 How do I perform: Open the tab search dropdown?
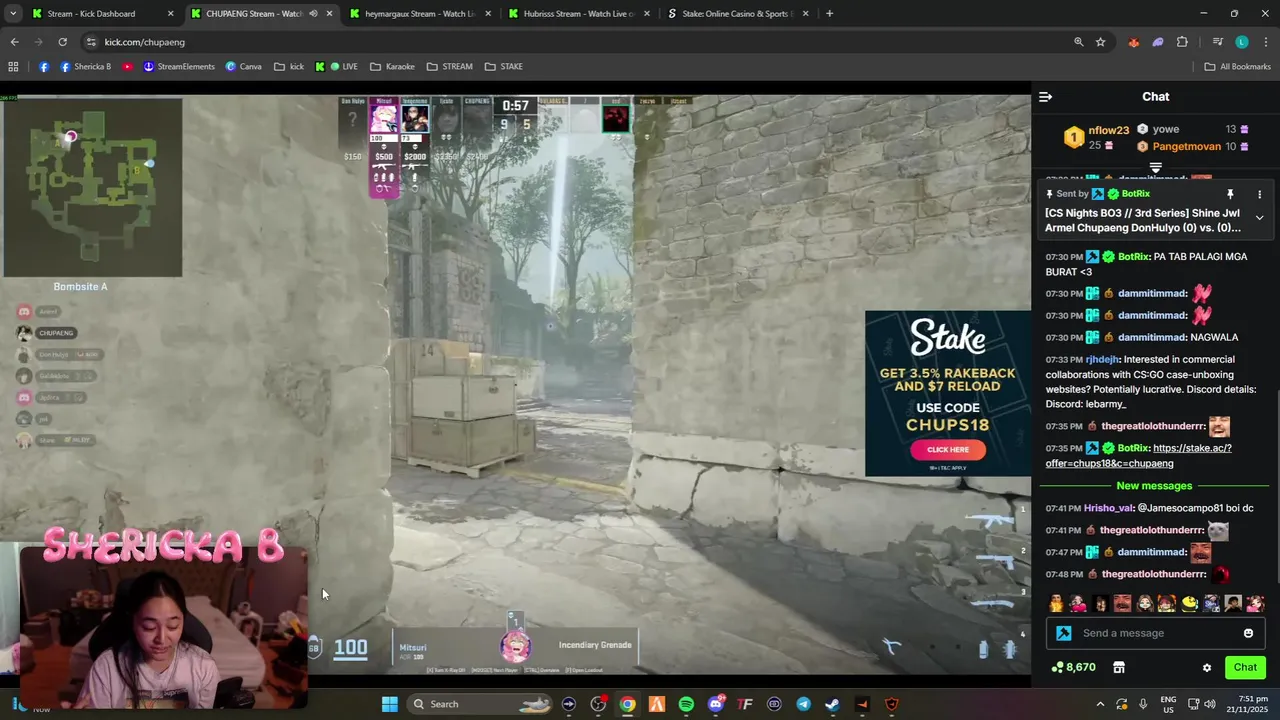point(12,14)
